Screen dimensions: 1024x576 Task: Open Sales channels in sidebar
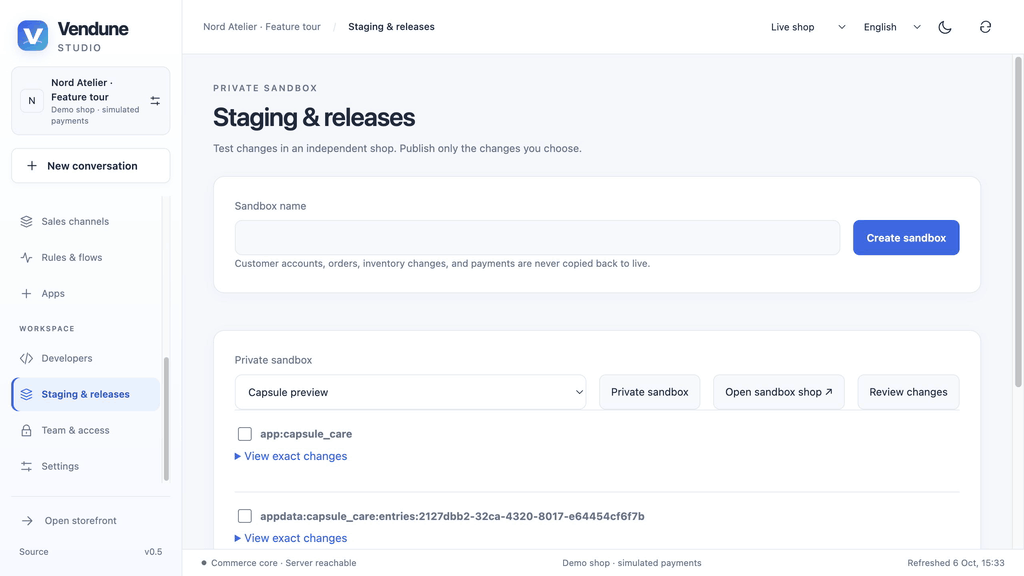pos(86,221)
